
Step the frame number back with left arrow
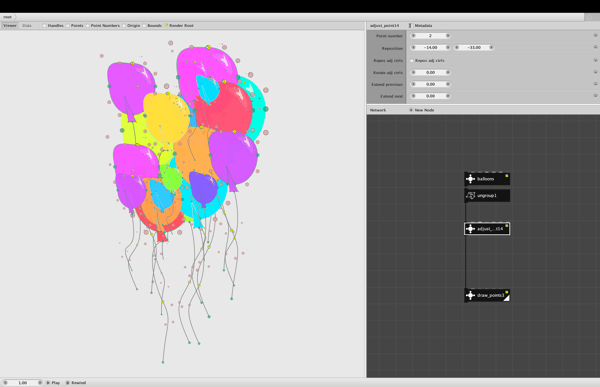5,382
